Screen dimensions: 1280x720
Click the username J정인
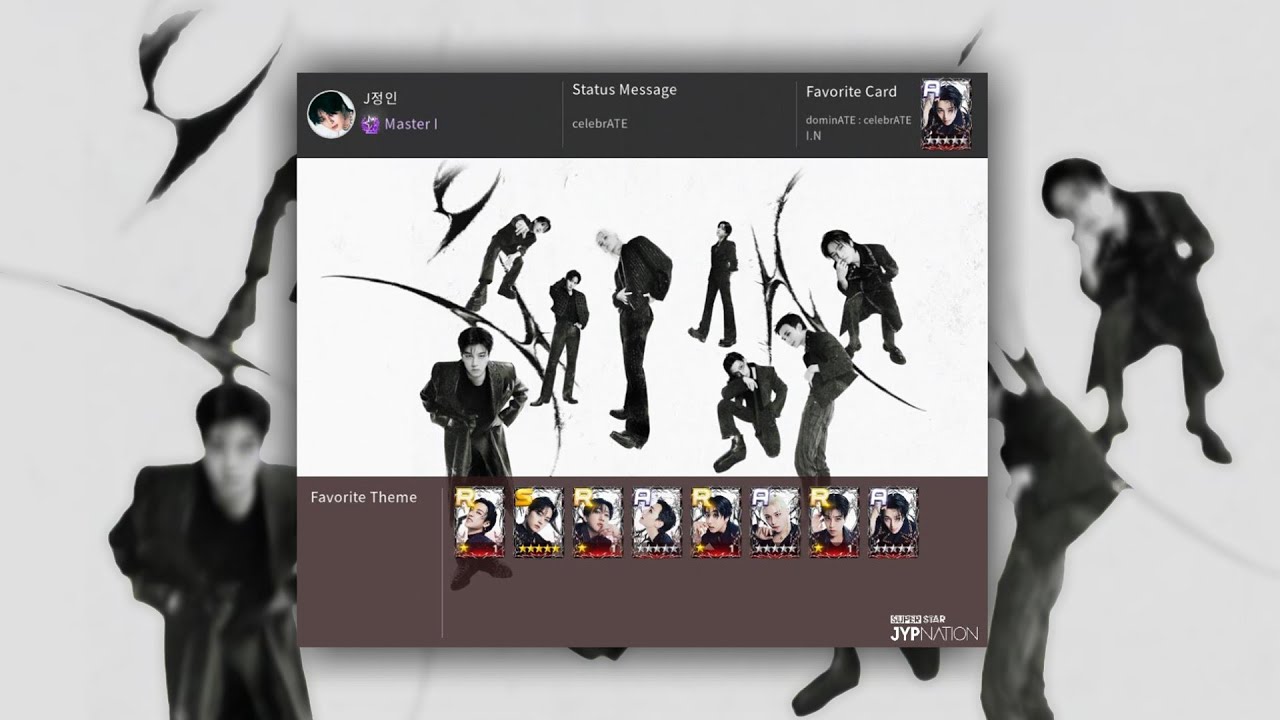pyautogui.click(x=380, y=98)
